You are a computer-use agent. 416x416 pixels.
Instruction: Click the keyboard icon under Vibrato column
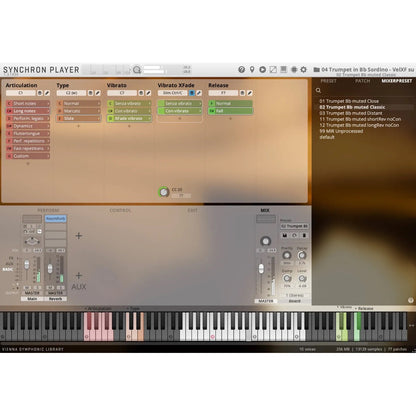[141, 93]
